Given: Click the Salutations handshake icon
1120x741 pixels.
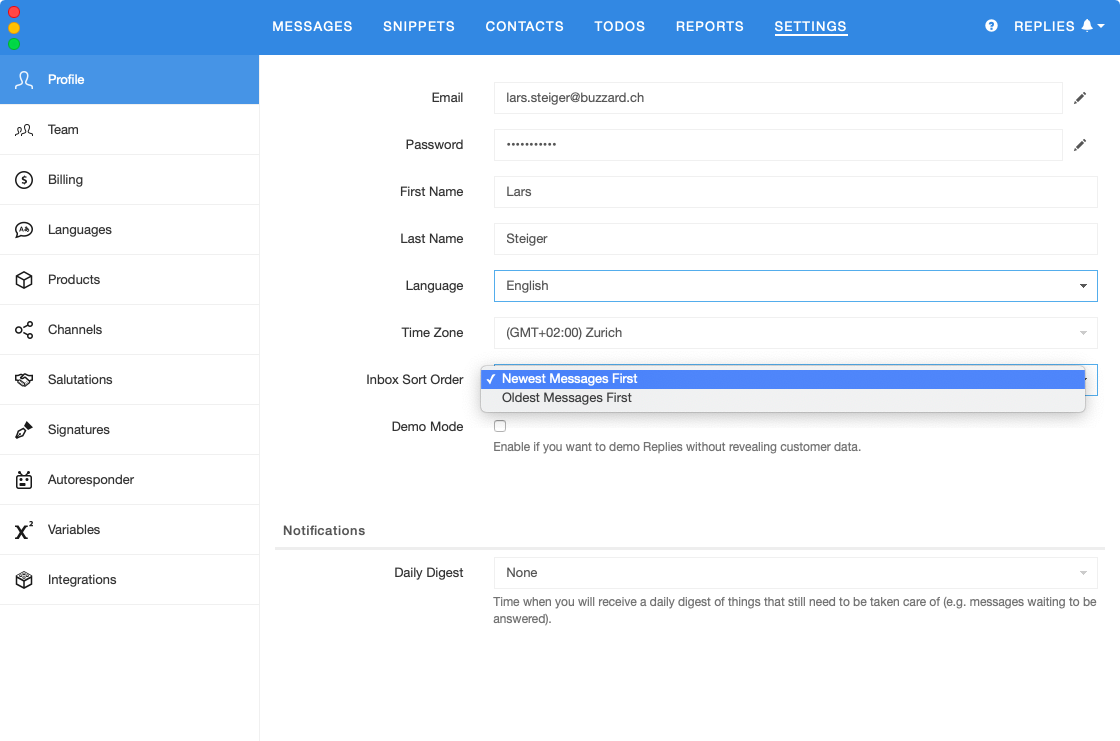Looking at the screenshot, I should 24,380.
